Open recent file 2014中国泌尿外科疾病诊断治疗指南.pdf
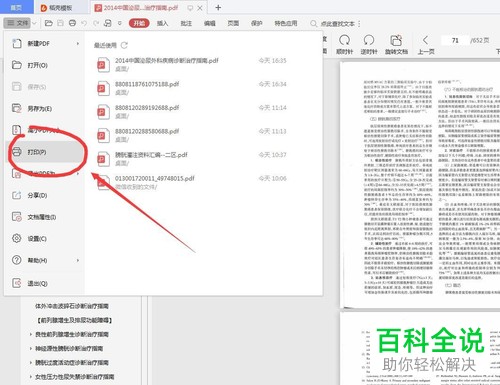This screenshot has height=385, width=500. (x=192, y=64)
